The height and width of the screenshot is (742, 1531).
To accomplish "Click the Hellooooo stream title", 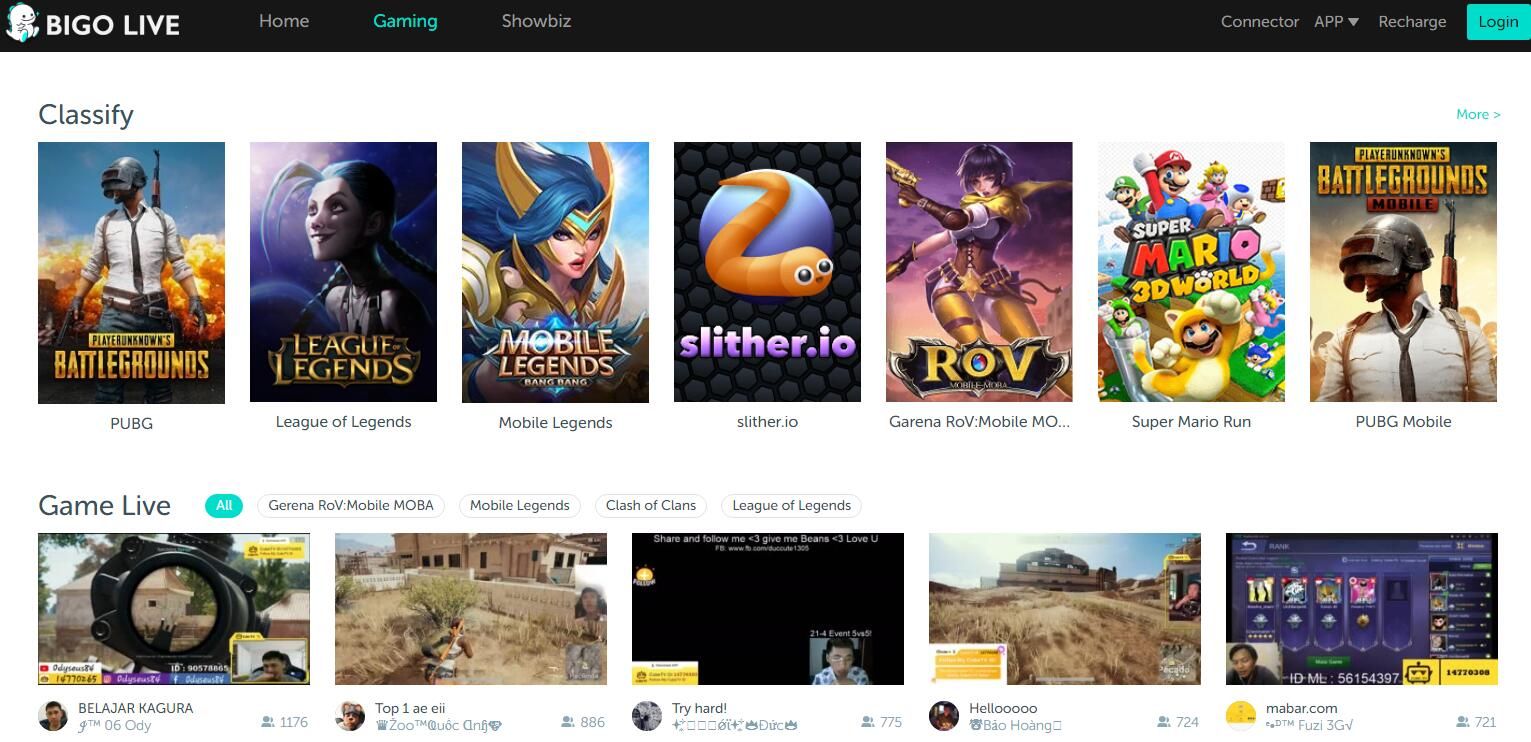I will (x=1003, y=708).
